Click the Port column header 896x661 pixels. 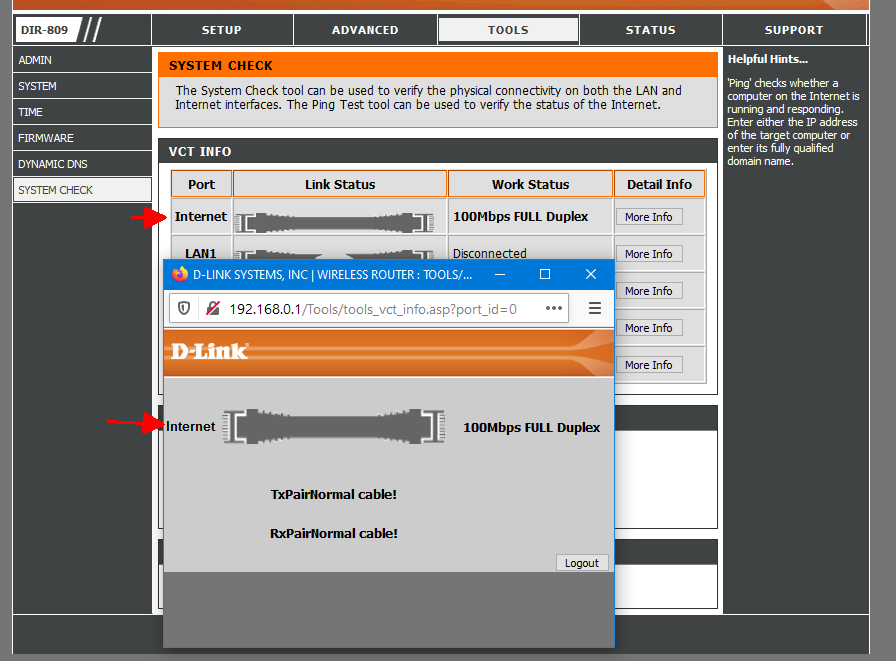[x=201, y=184]
